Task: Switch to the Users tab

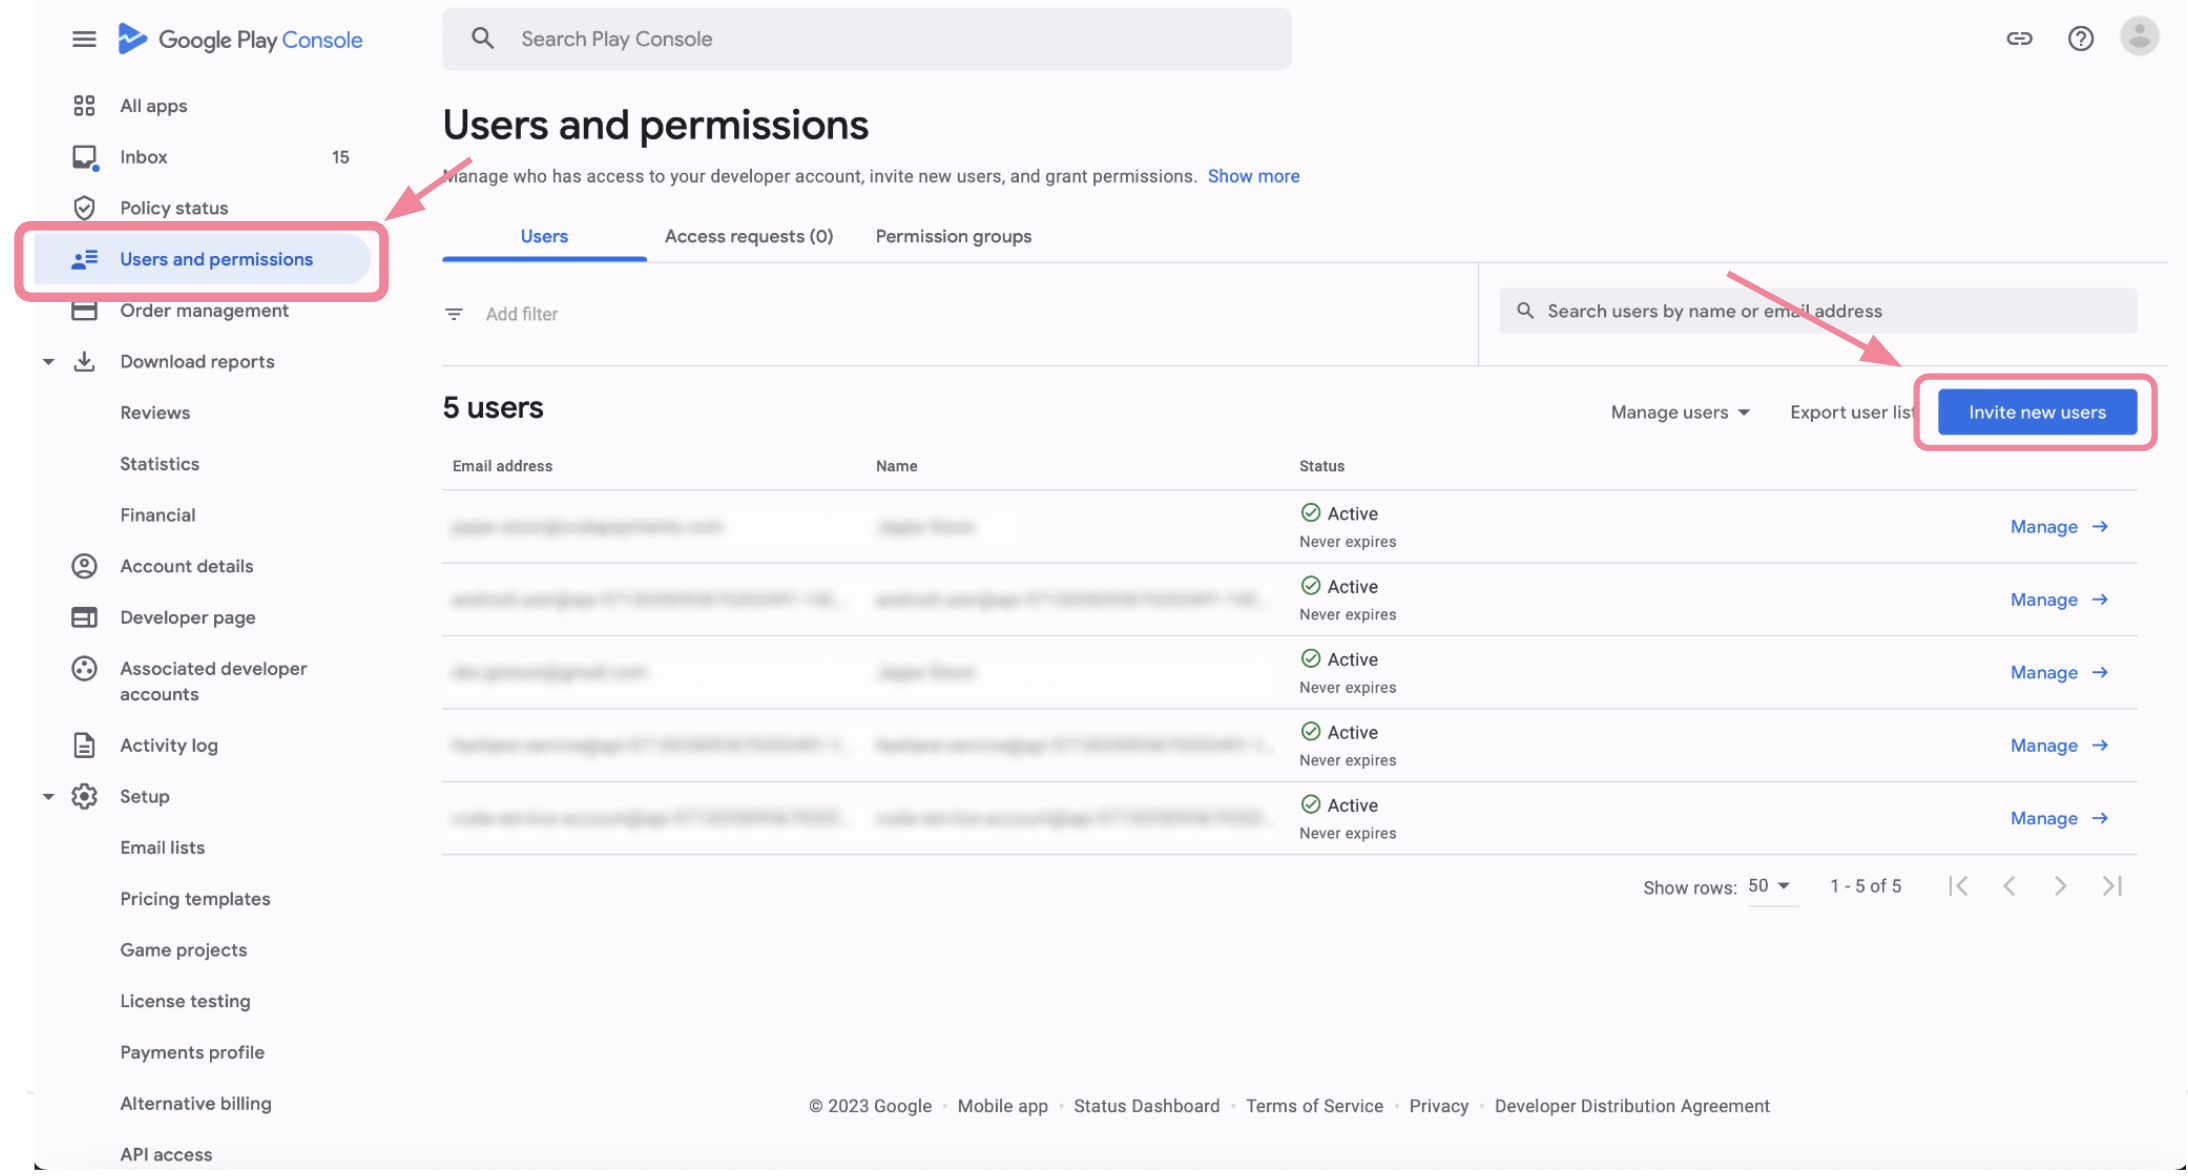Action: point(544,236)
